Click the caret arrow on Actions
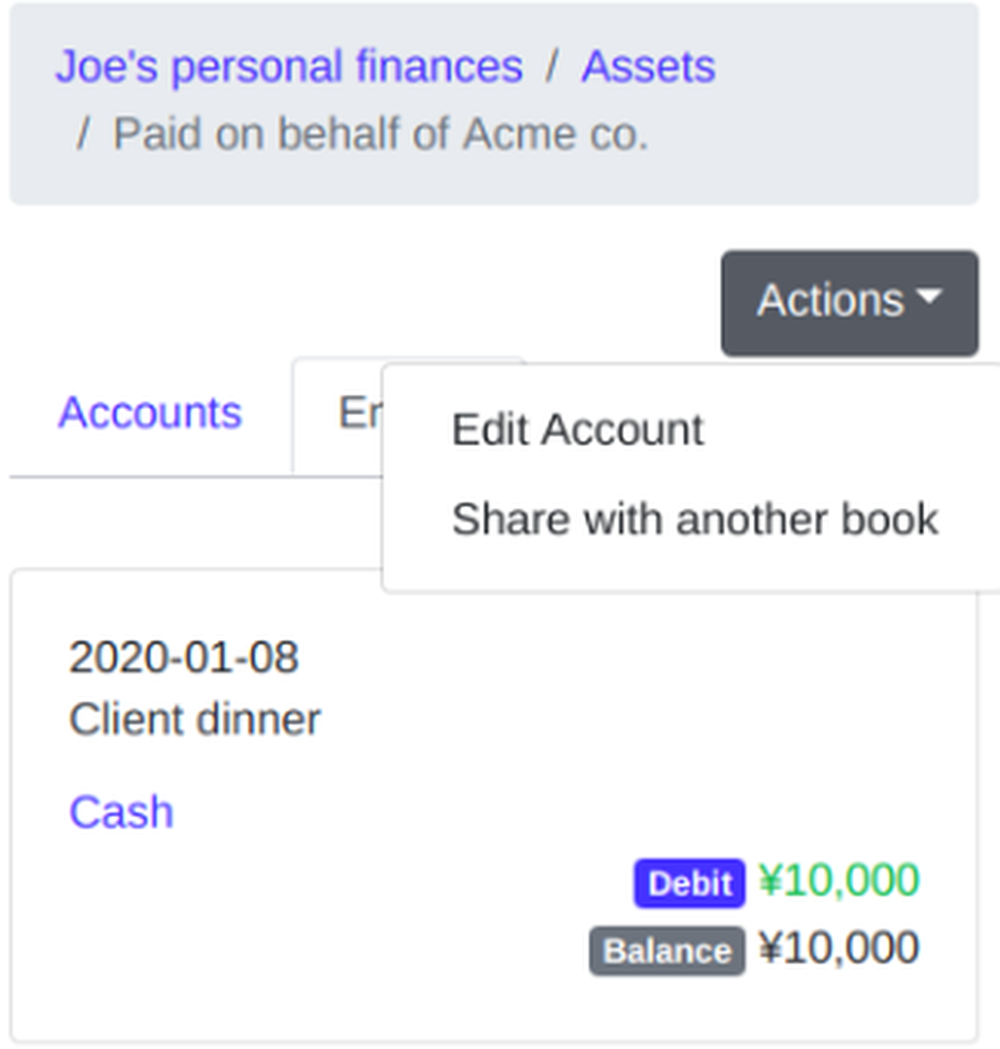The image size is (1000, 1049). point(929,297)
